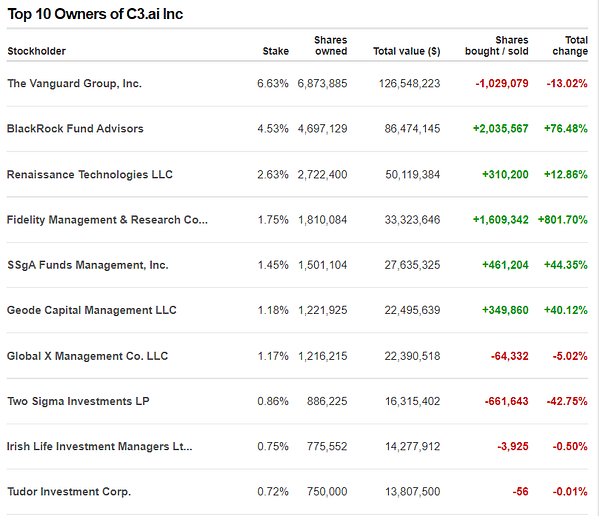This screenshot has width=600, height=516.
Task: Click BlackRock's 4,697,129 shares owned
Action: tap(323, 129)
